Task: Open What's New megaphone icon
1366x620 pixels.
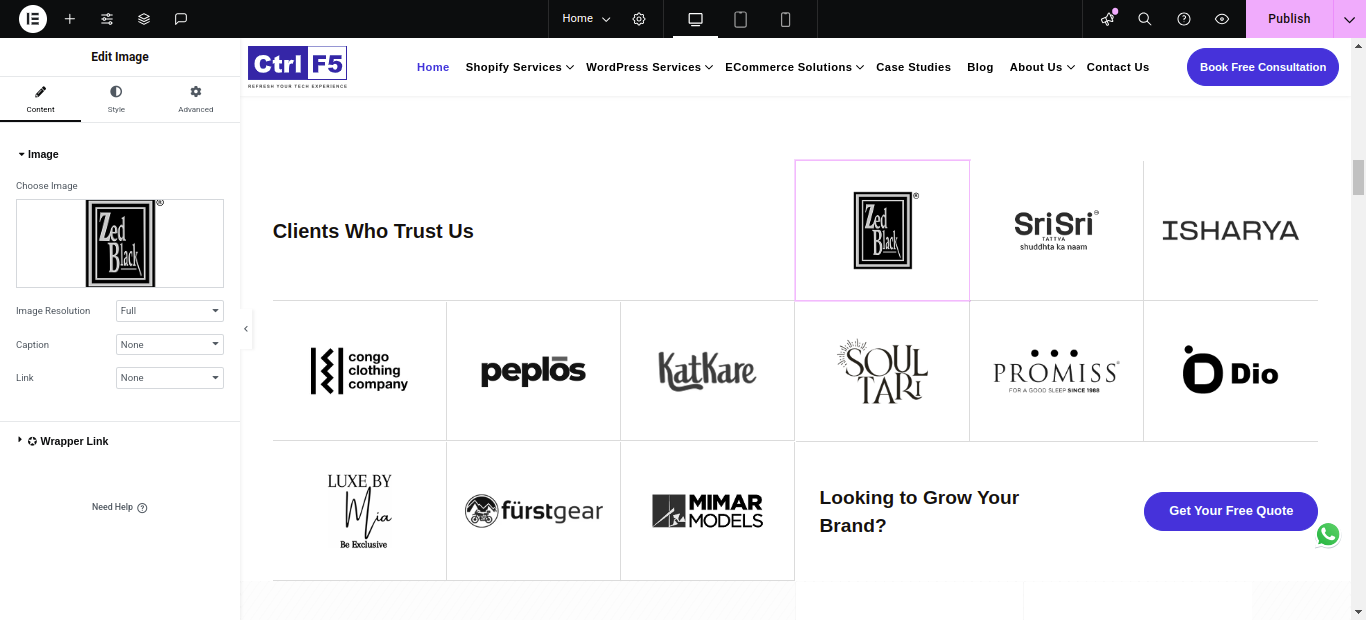Action: (x=1107, y=19)
